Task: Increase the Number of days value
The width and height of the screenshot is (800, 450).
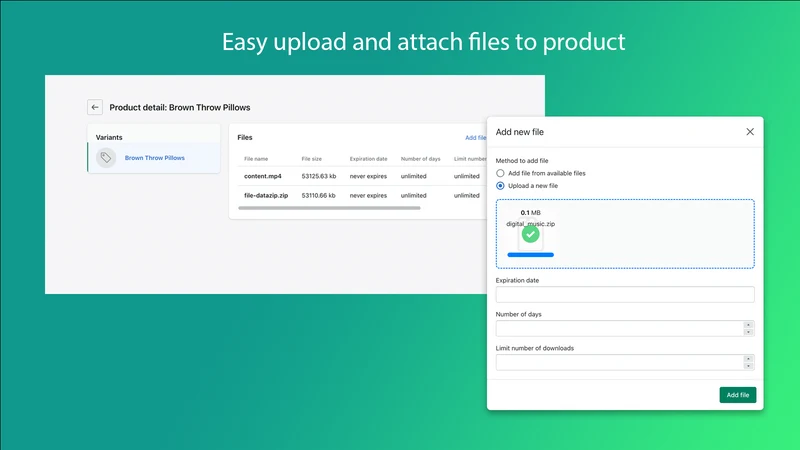Action: [748, 325]
